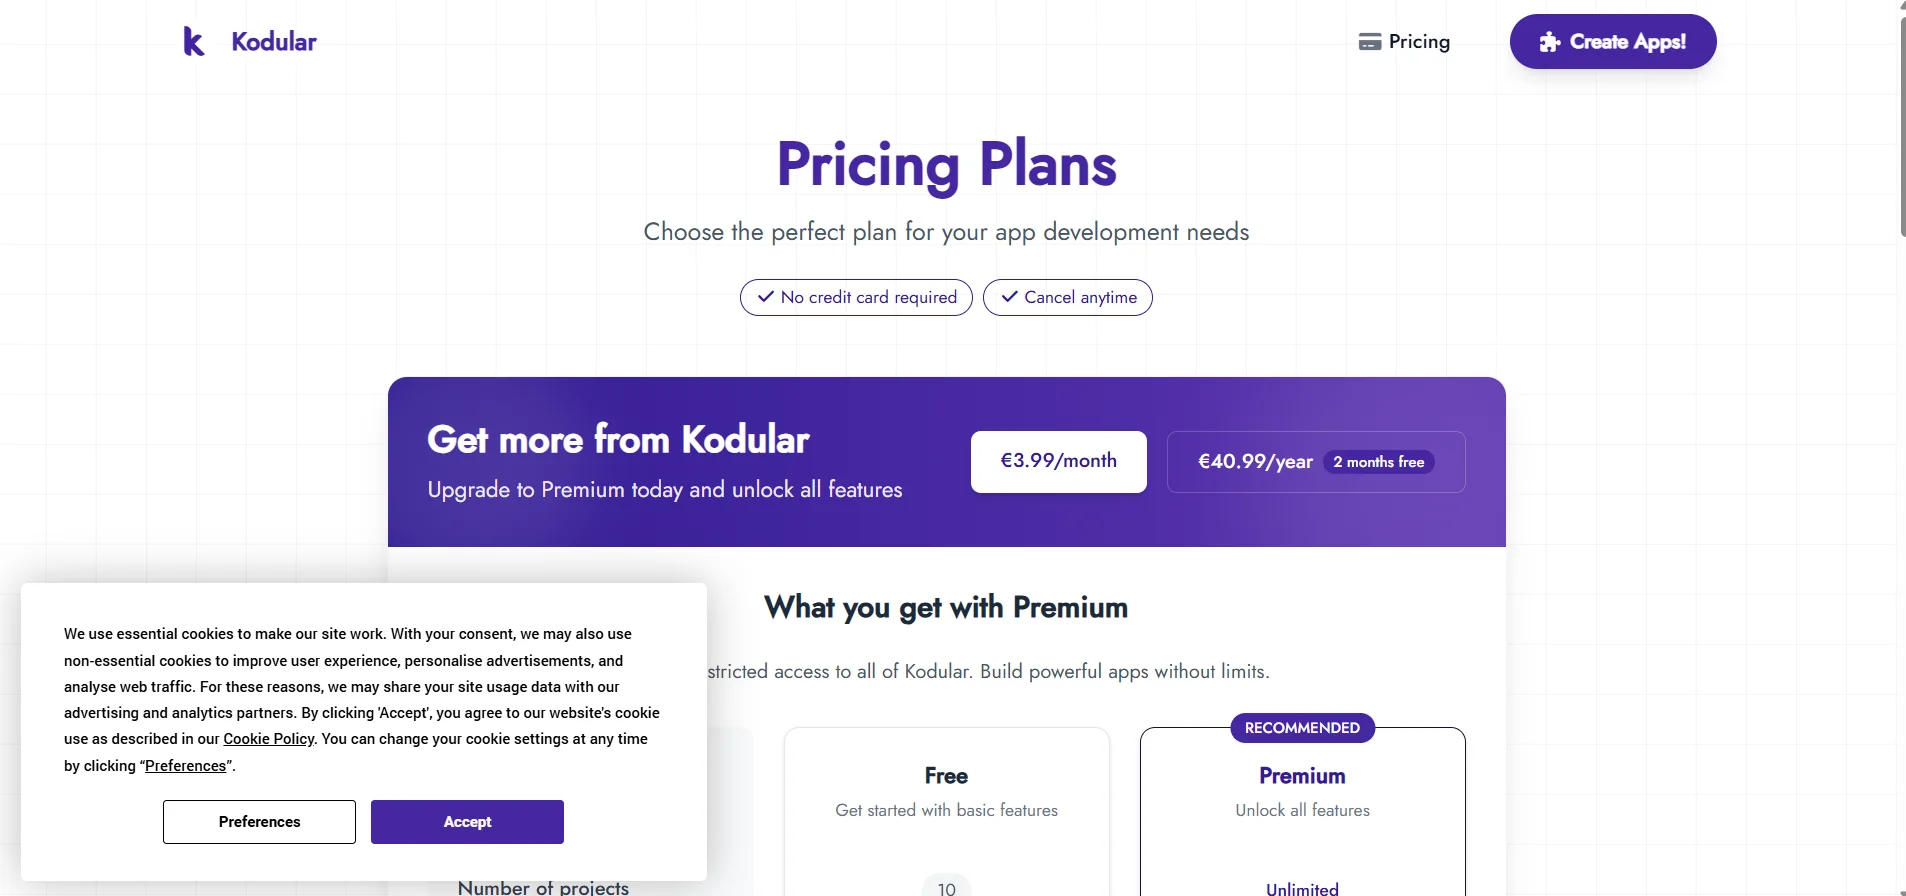The image size is (1906, 896).
Task: Click the Kodular wordmark in the header
Action: (x=273, y=41)
